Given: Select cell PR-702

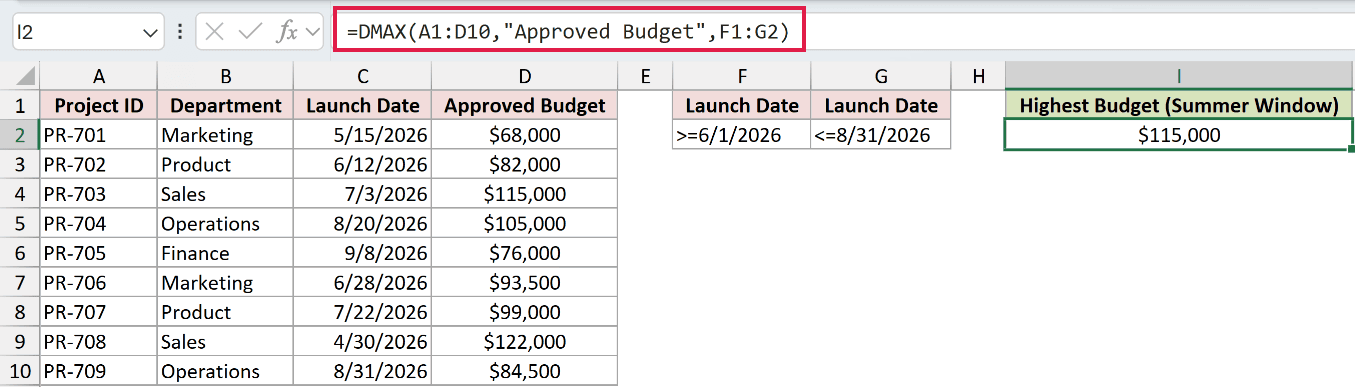Looking at the screenshot, I should [x=98, y=164].
